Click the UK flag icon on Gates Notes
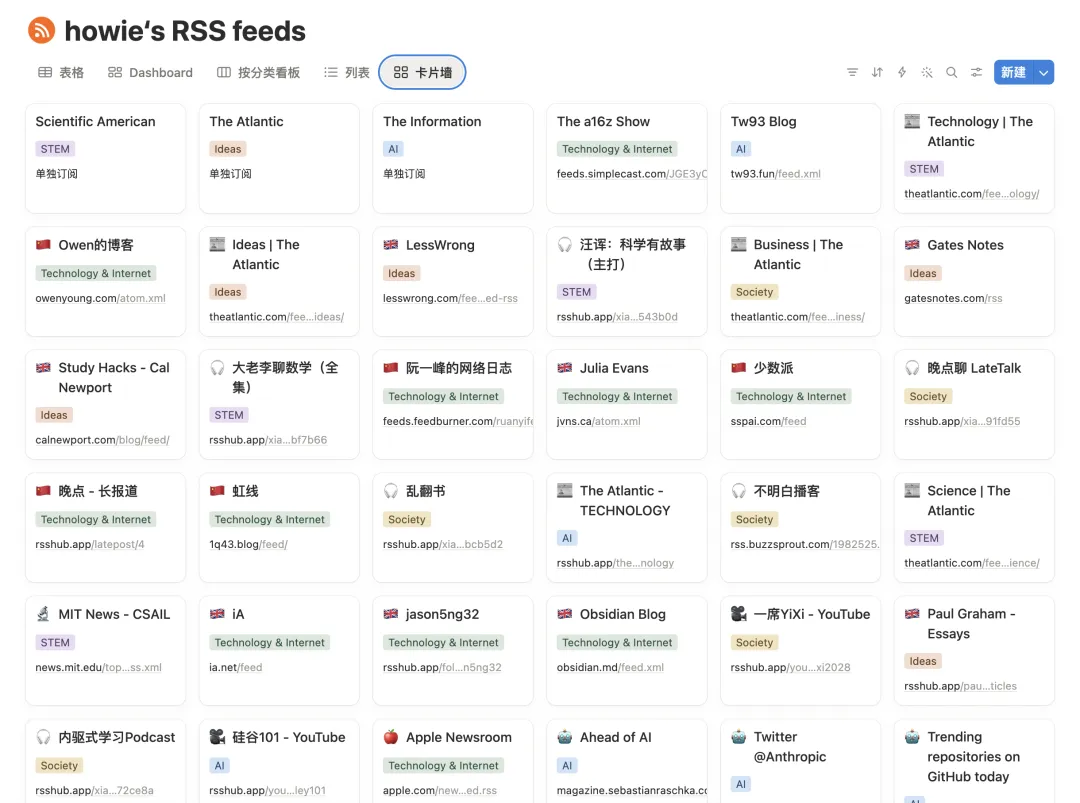 pyautogui.click(x=912, y=244)
